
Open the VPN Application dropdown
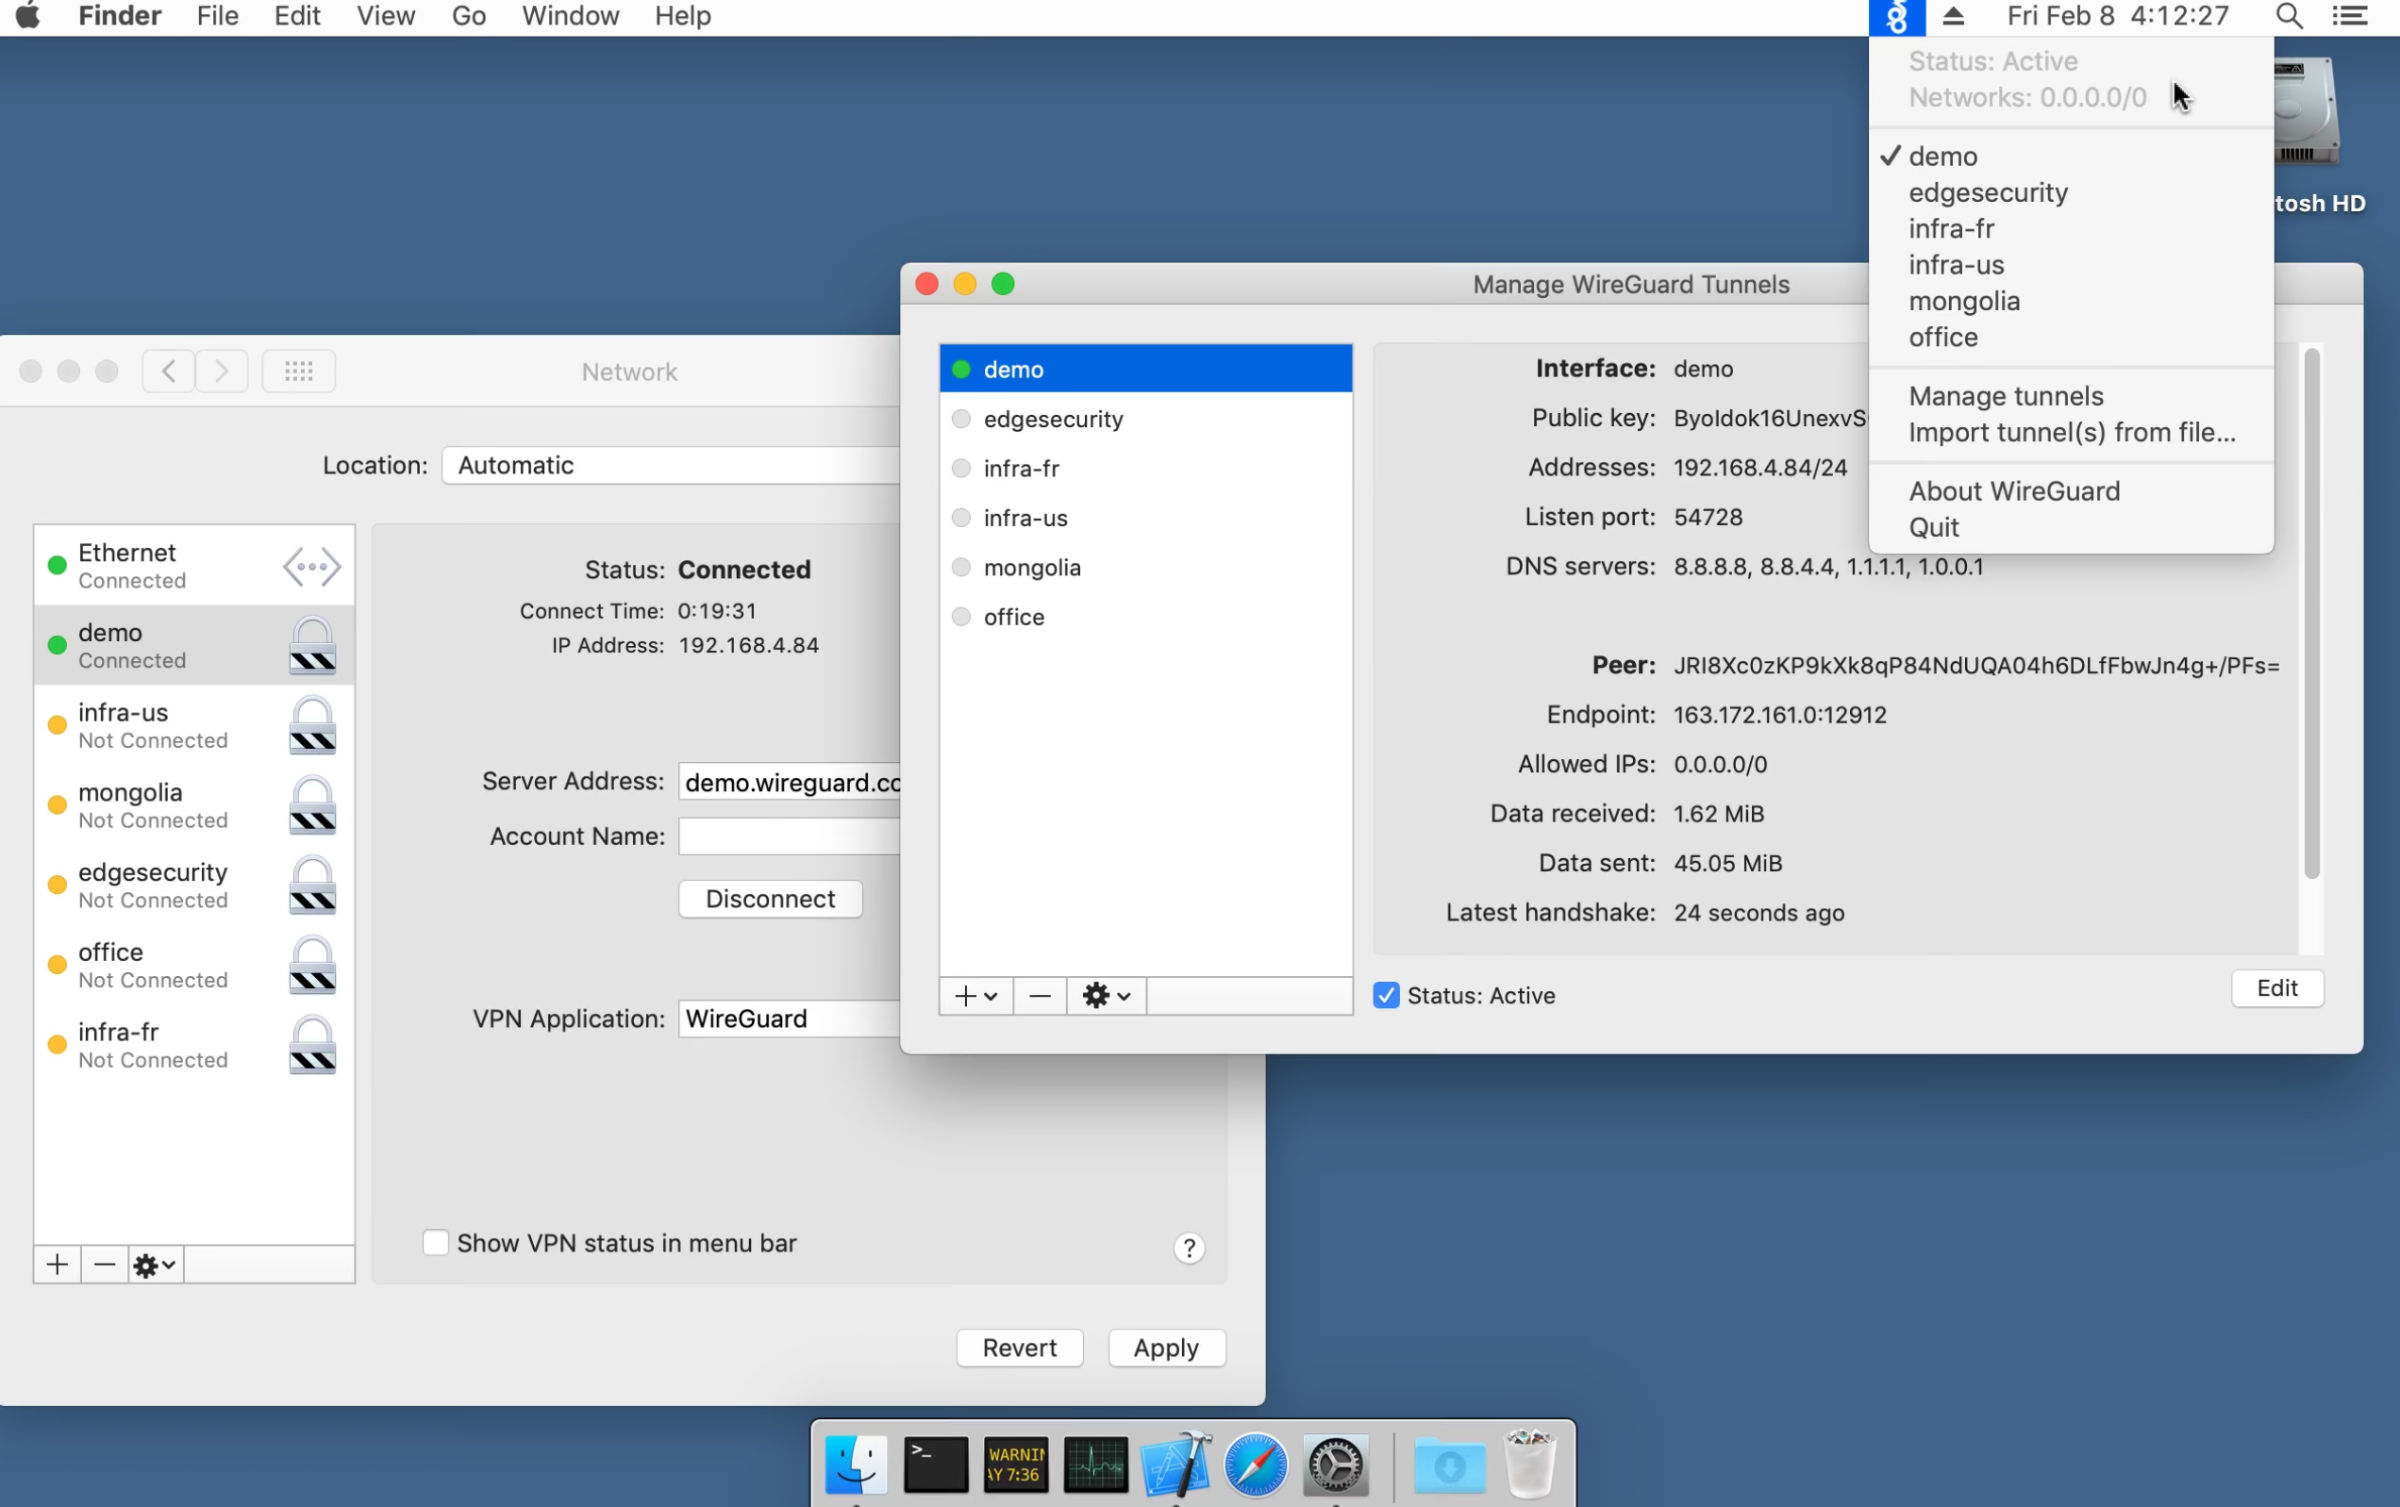(x=790, y=1018)
